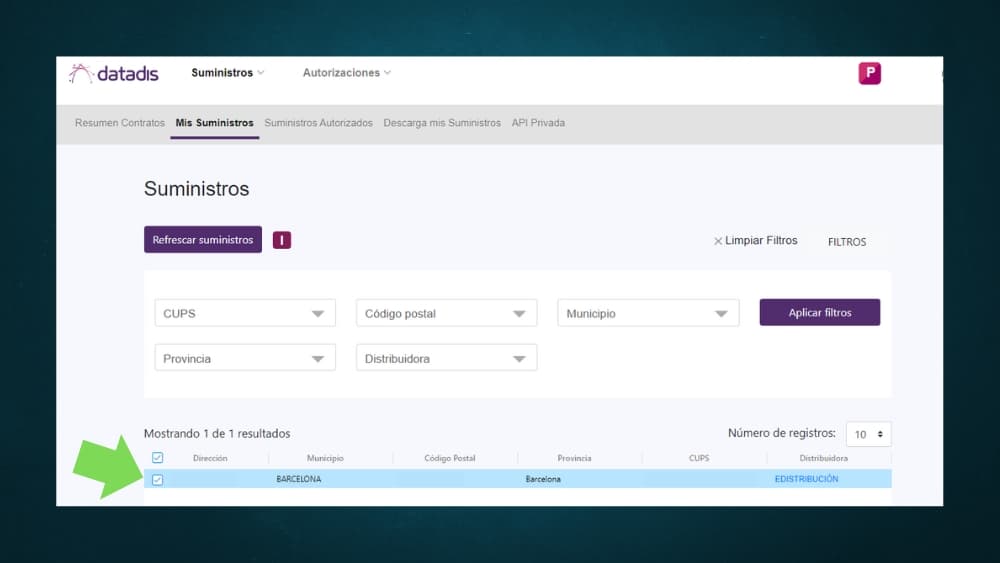Expand the CUPS filter dropdown
Viewport: 1000px width, 563px height.
(x=245, y=313)
